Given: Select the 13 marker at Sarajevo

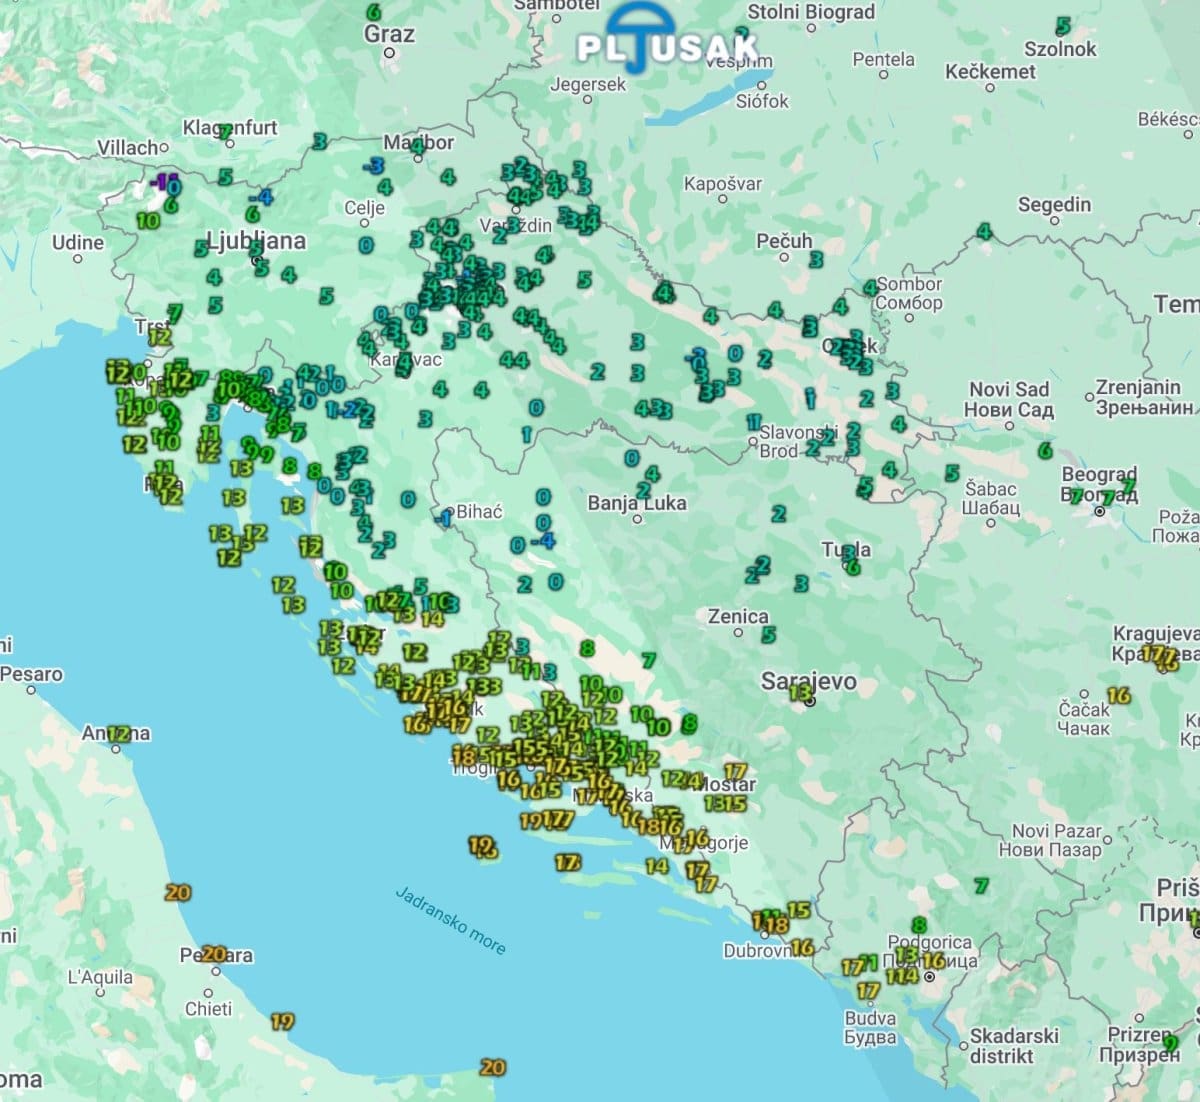Looking at the screenshot, I should (800, 692).
